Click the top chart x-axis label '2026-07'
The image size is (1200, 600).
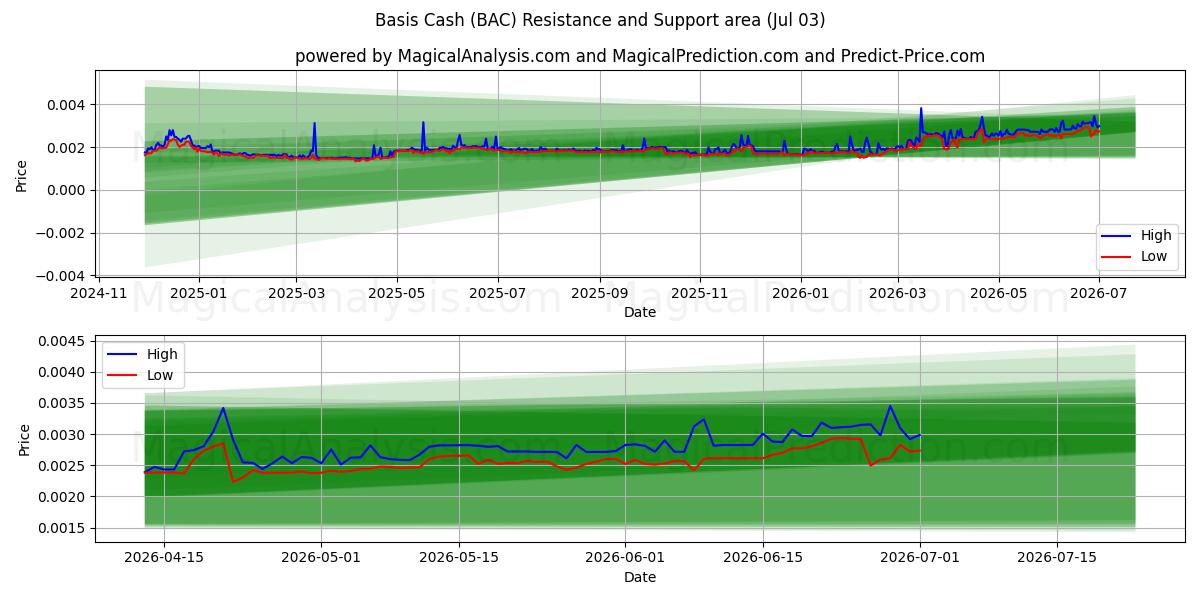(1099, 293)
